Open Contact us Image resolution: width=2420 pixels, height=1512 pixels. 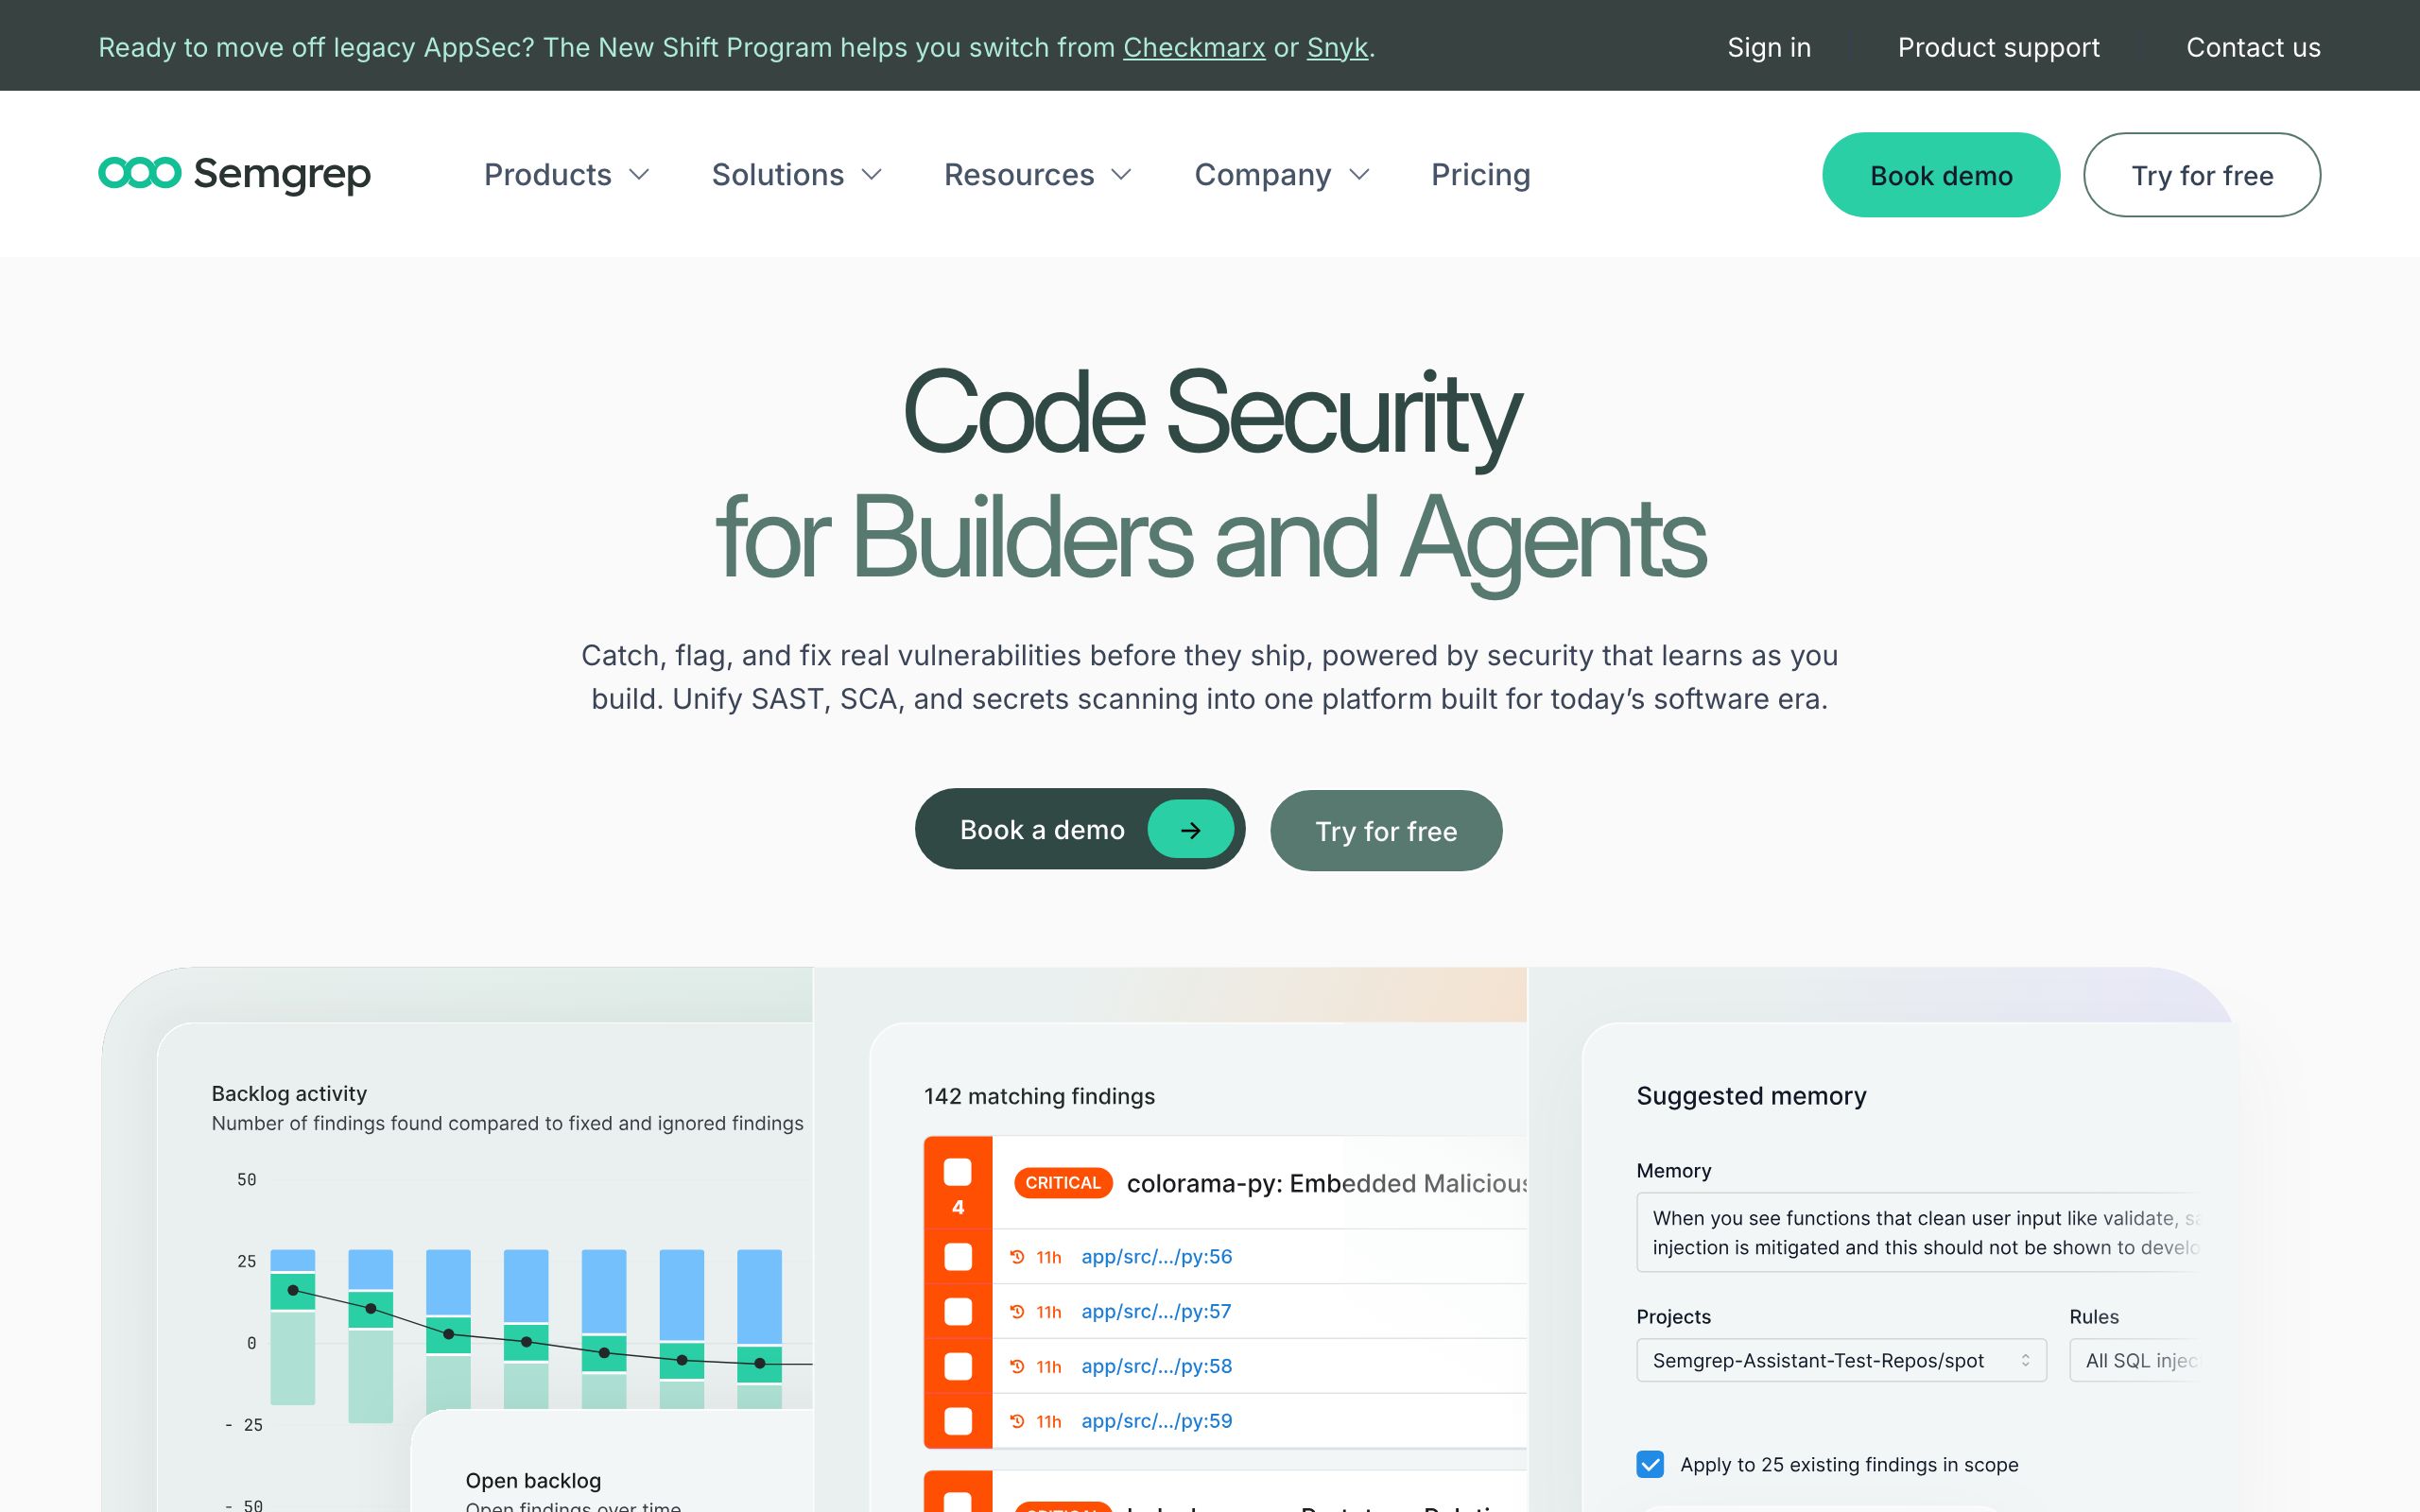click(x=2253, y=47)
